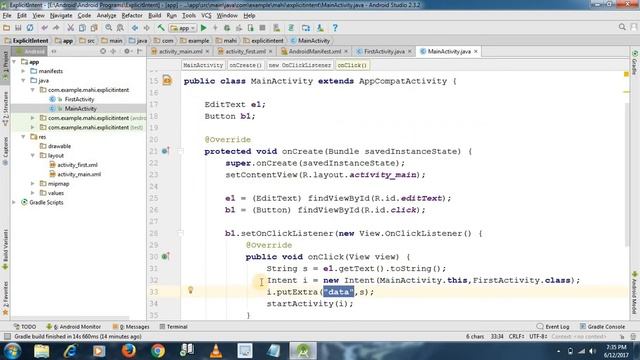Click the Open file toolbar icon

pos(7,28)
